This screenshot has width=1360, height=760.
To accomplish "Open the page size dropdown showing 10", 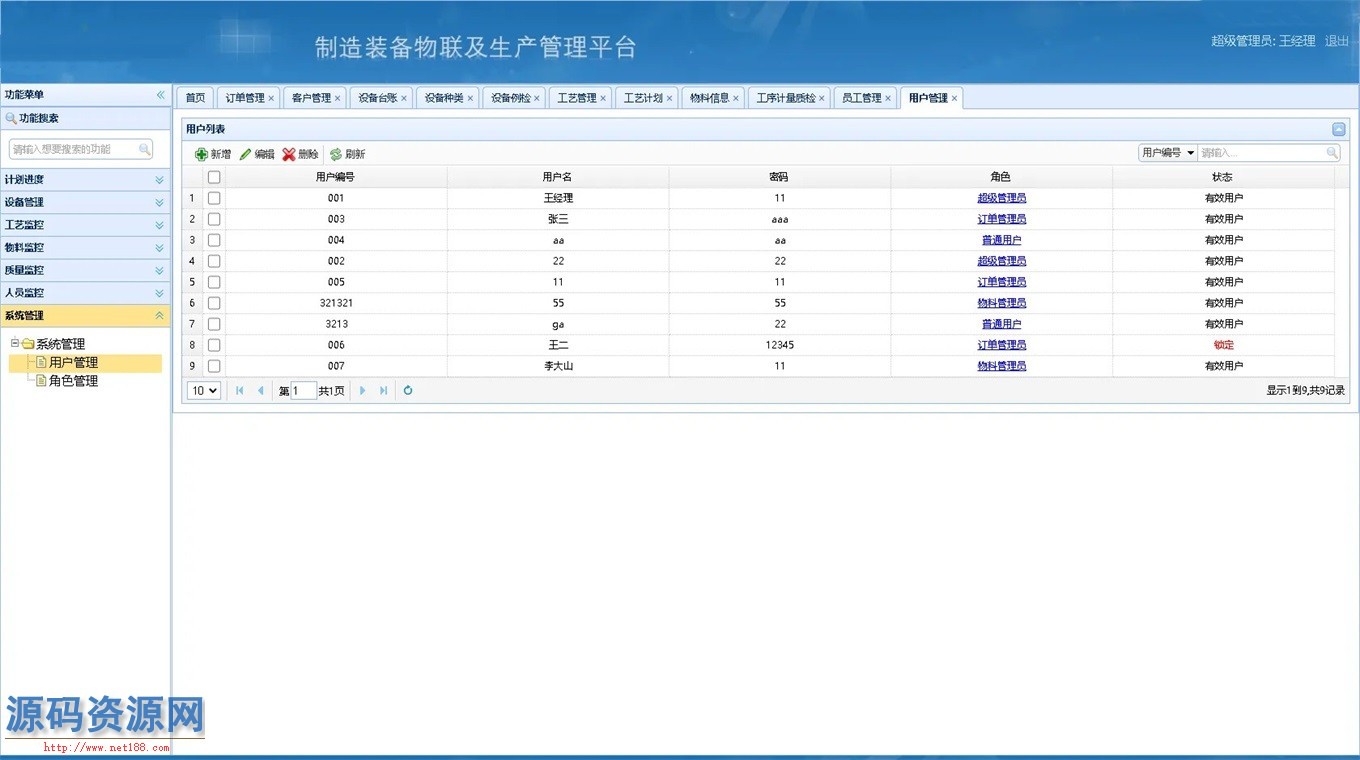I will pos(204,391).
